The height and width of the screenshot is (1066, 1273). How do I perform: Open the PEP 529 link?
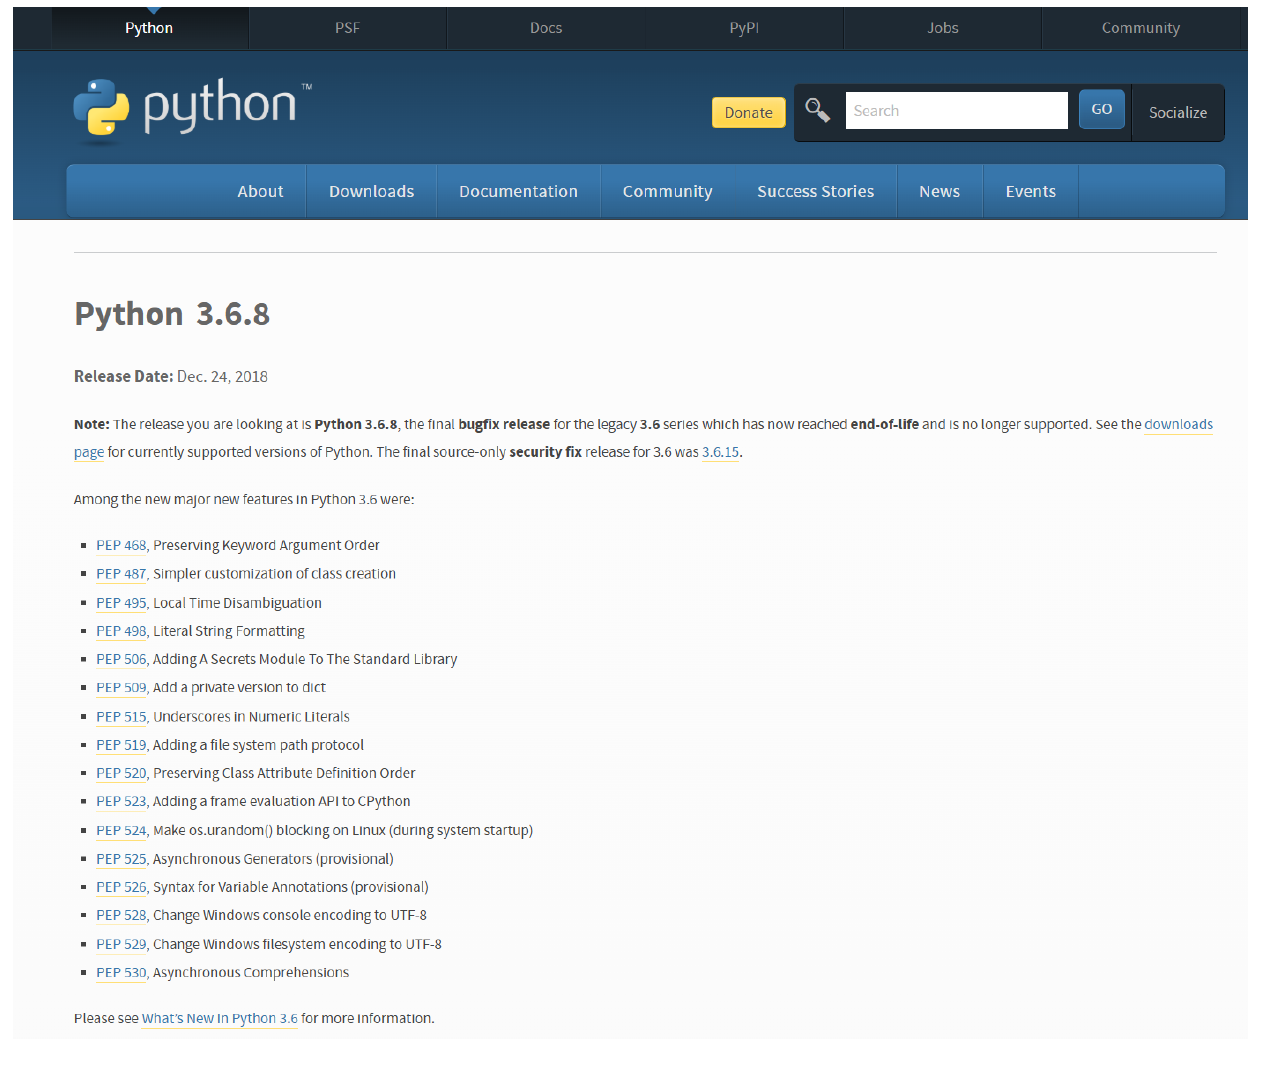[x=122, y=945]
